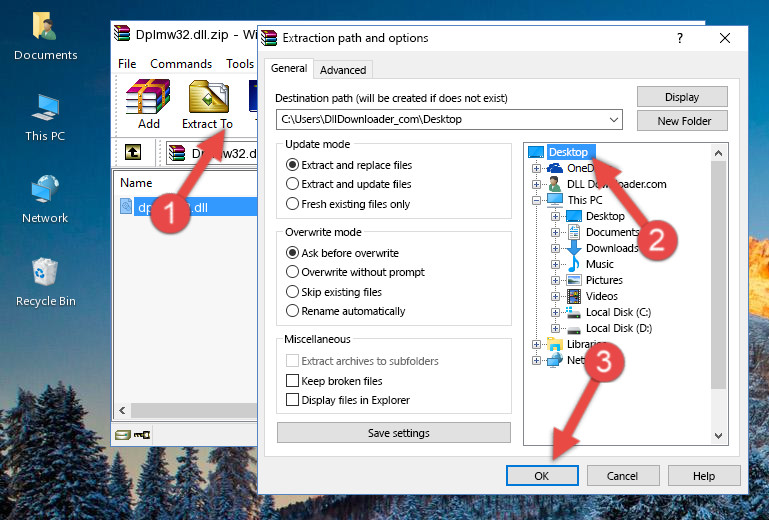
Task: Switch to the Advanced tab
Action: click(343, 70)
